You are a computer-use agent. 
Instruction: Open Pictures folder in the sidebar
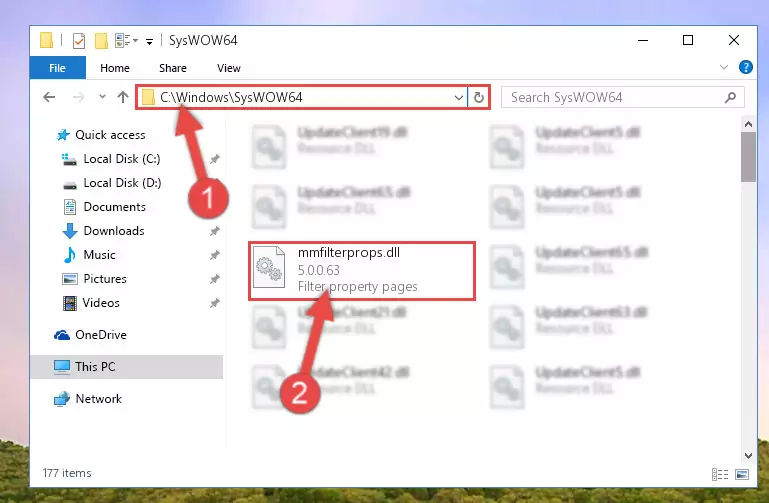tap(105, 279)
